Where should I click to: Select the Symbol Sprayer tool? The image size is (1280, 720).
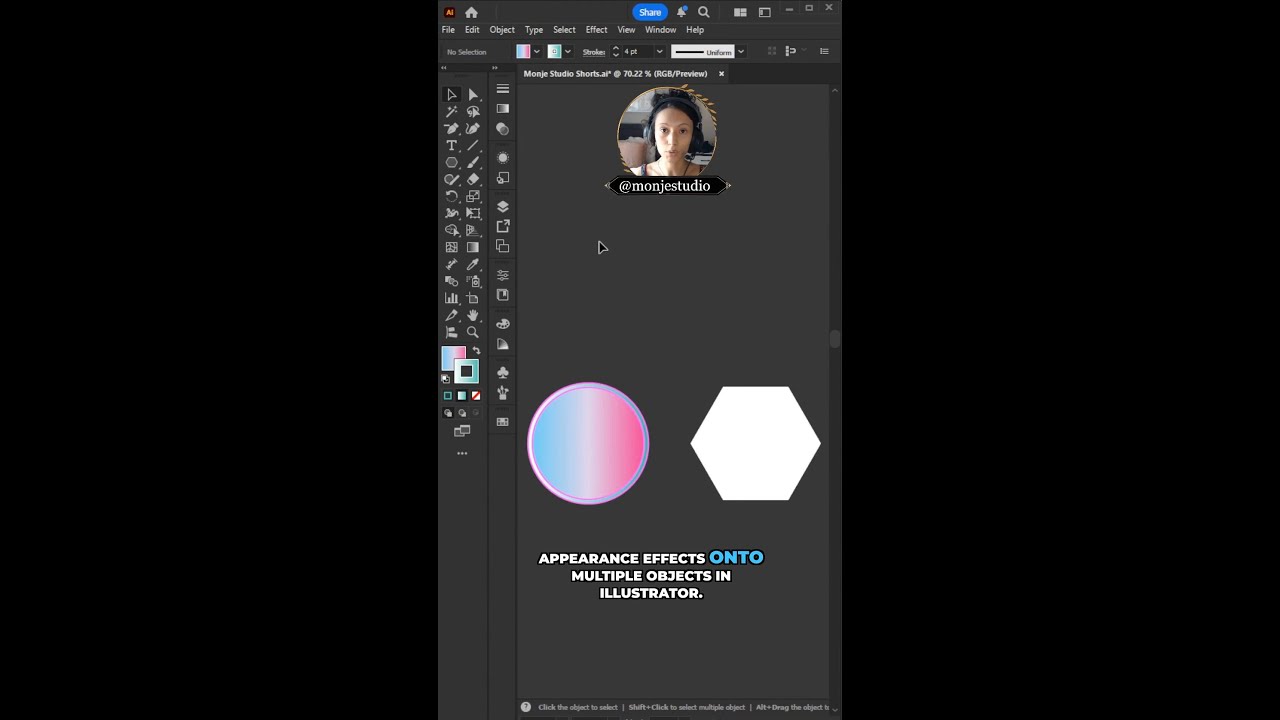(x=473, y=282)
